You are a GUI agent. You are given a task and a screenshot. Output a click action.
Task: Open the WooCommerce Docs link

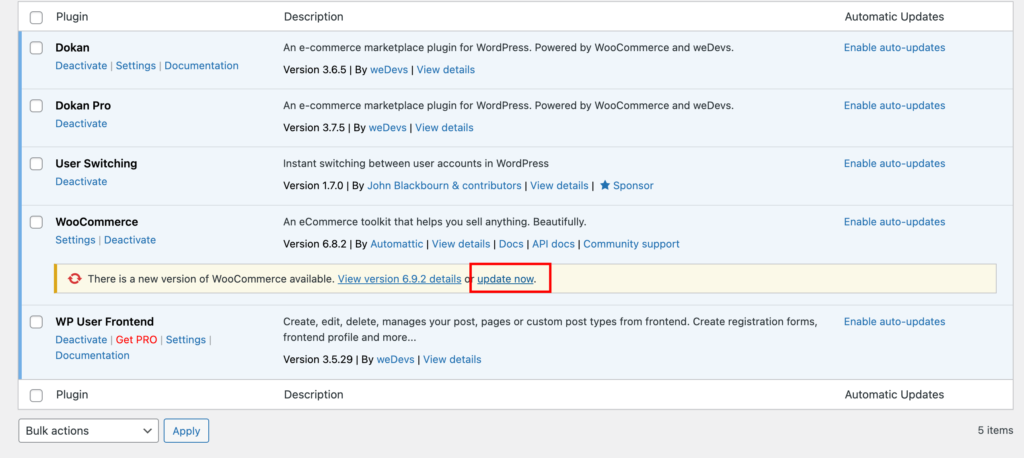click(511, 244)
